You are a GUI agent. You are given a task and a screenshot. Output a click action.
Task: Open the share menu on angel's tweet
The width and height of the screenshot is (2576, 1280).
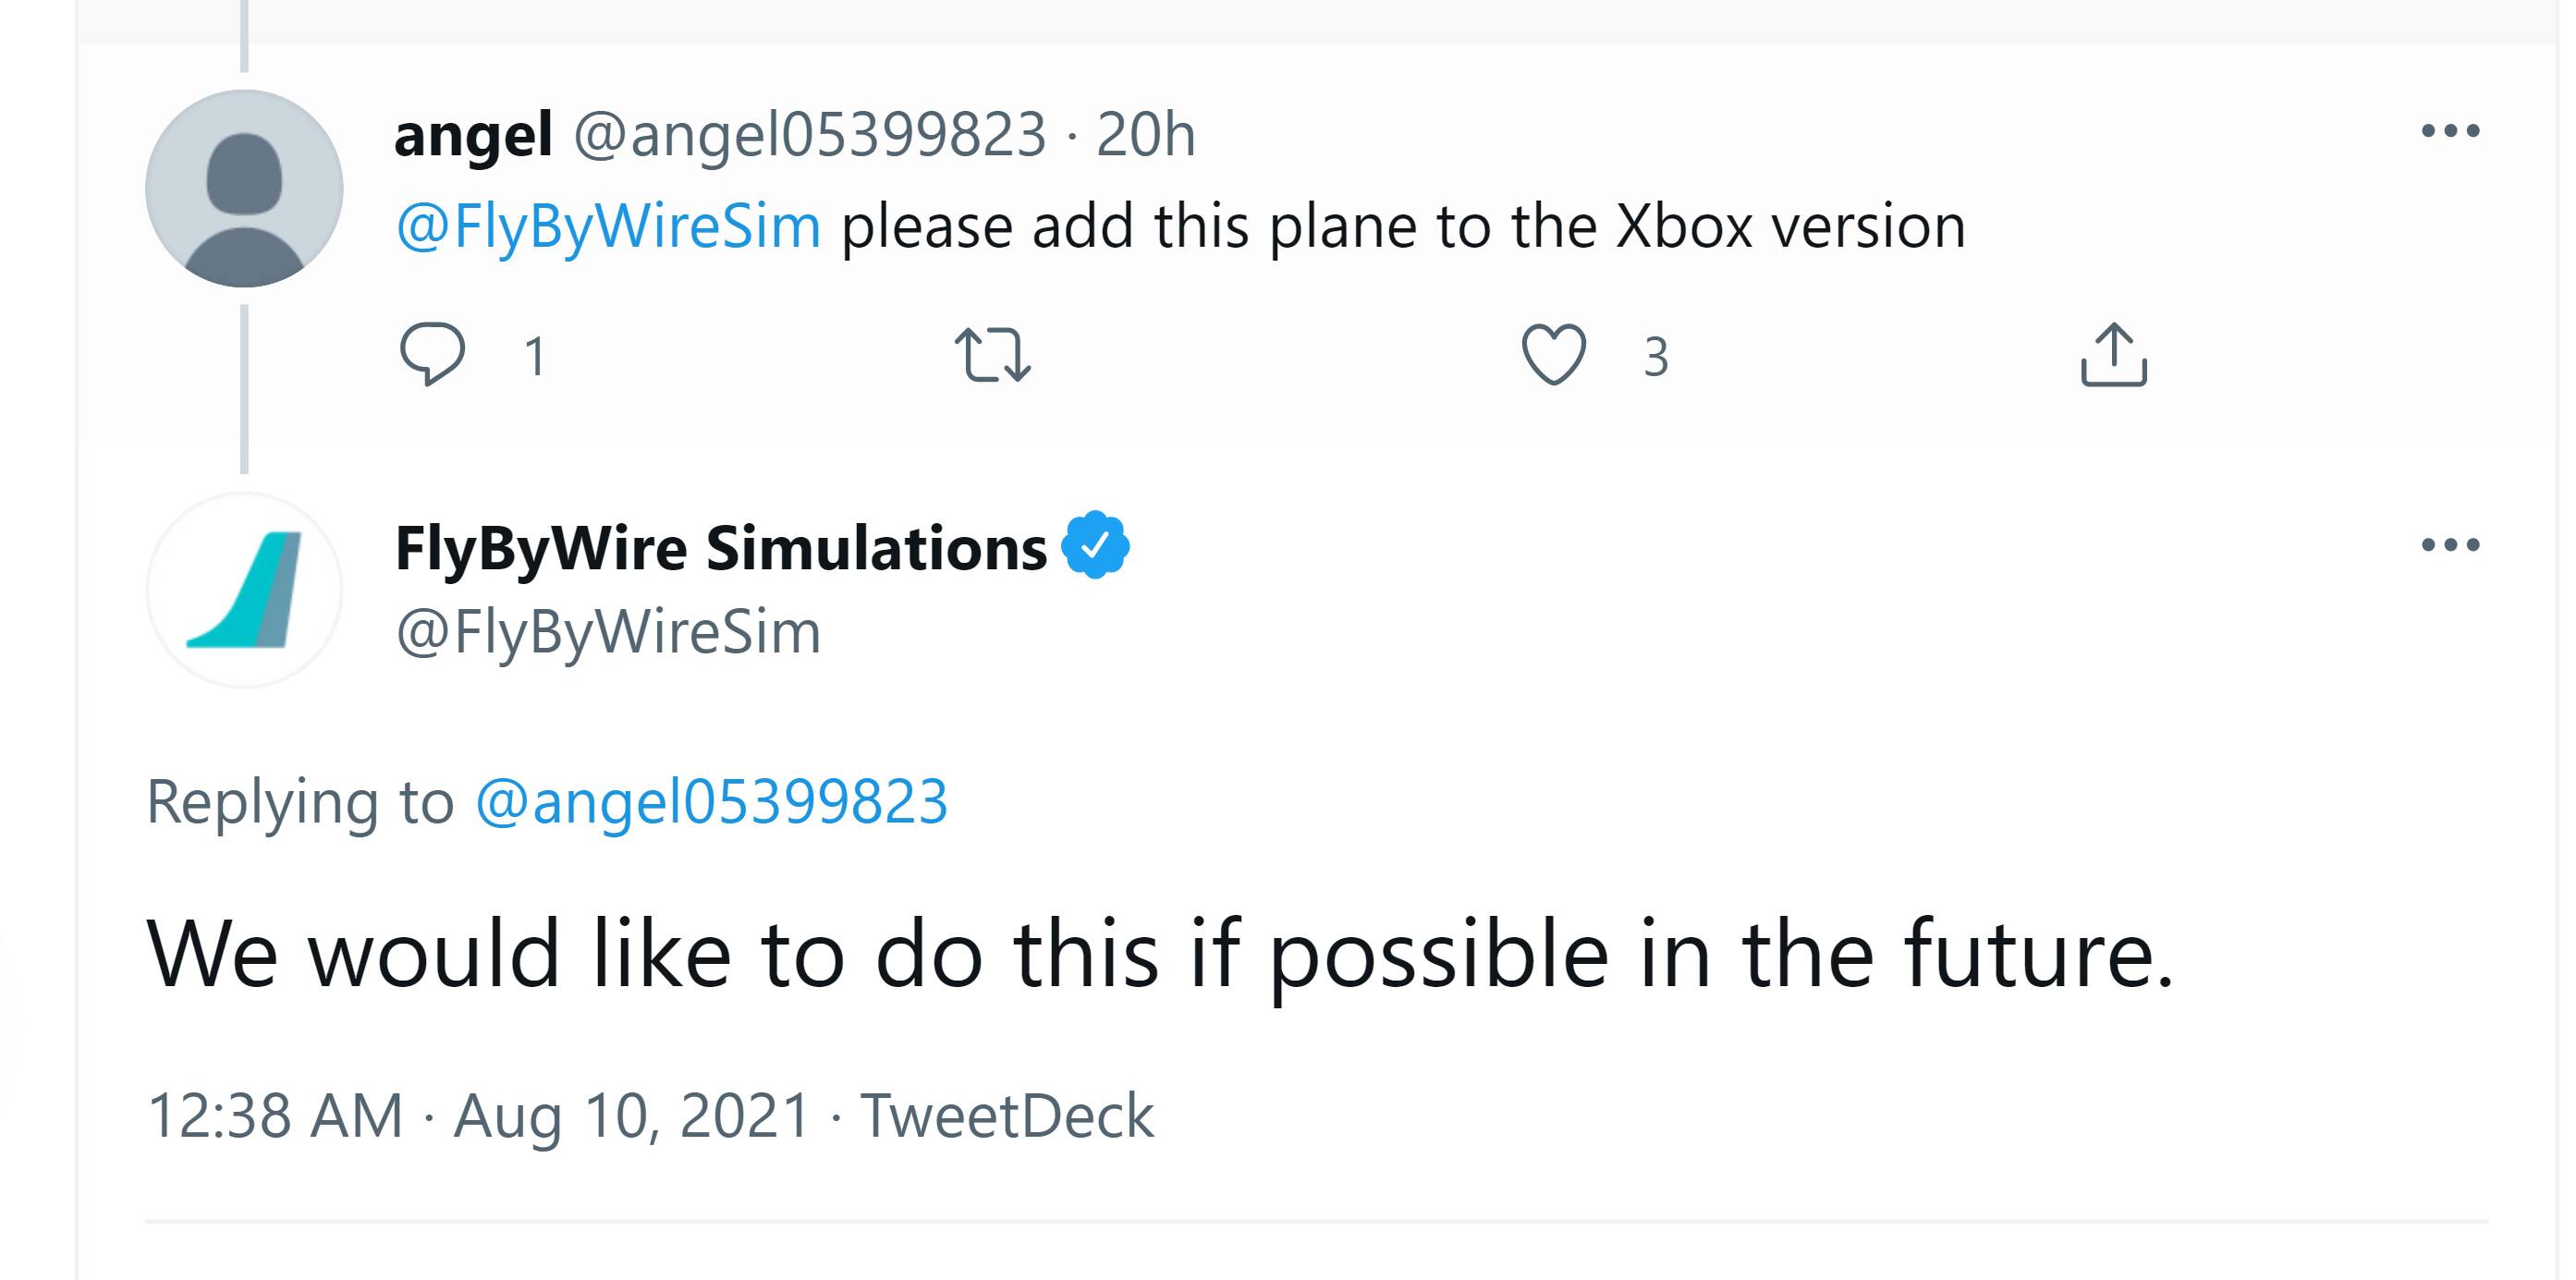(2113, 354)
